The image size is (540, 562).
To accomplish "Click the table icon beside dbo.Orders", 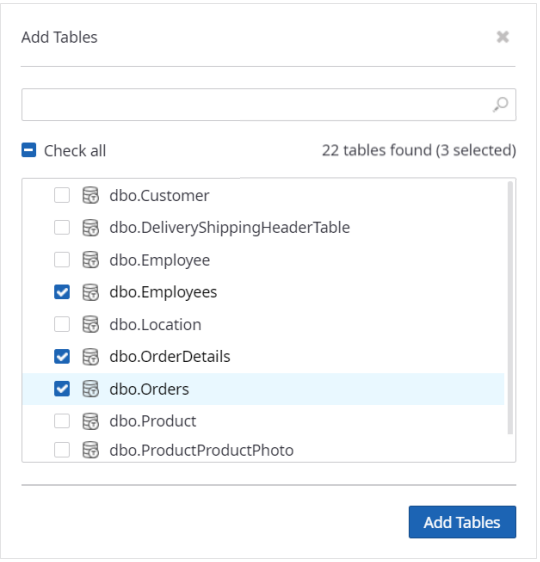I will pyautogui.click(x=90, y=389).
